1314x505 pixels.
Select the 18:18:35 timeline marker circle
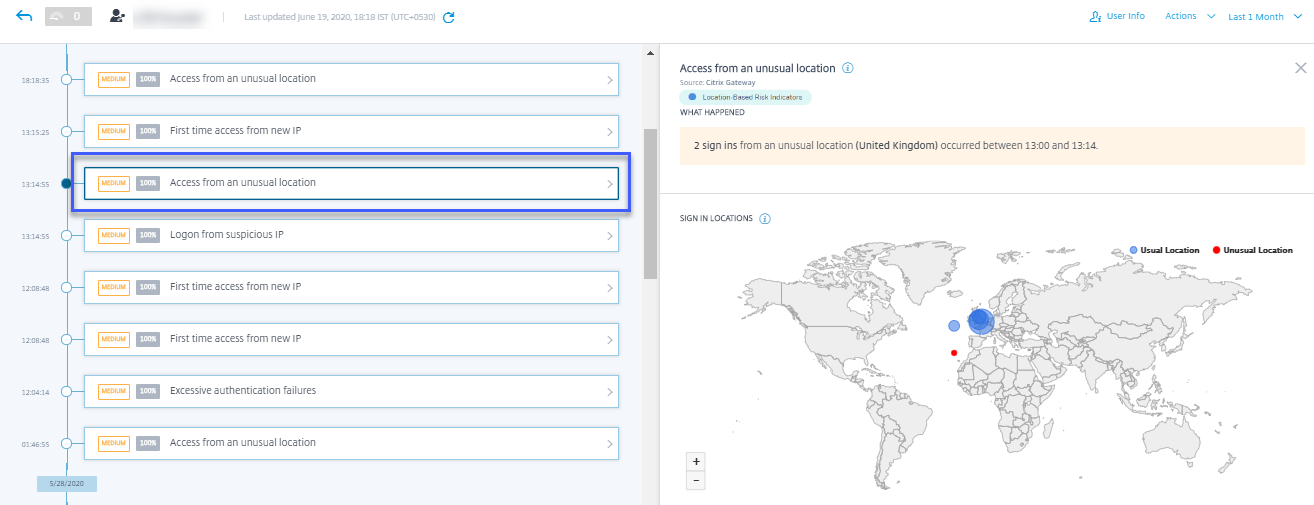(x=66, y=79)
